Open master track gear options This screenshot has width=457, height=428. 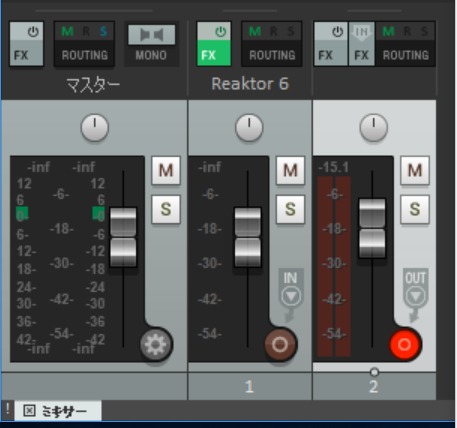point(156,344)
